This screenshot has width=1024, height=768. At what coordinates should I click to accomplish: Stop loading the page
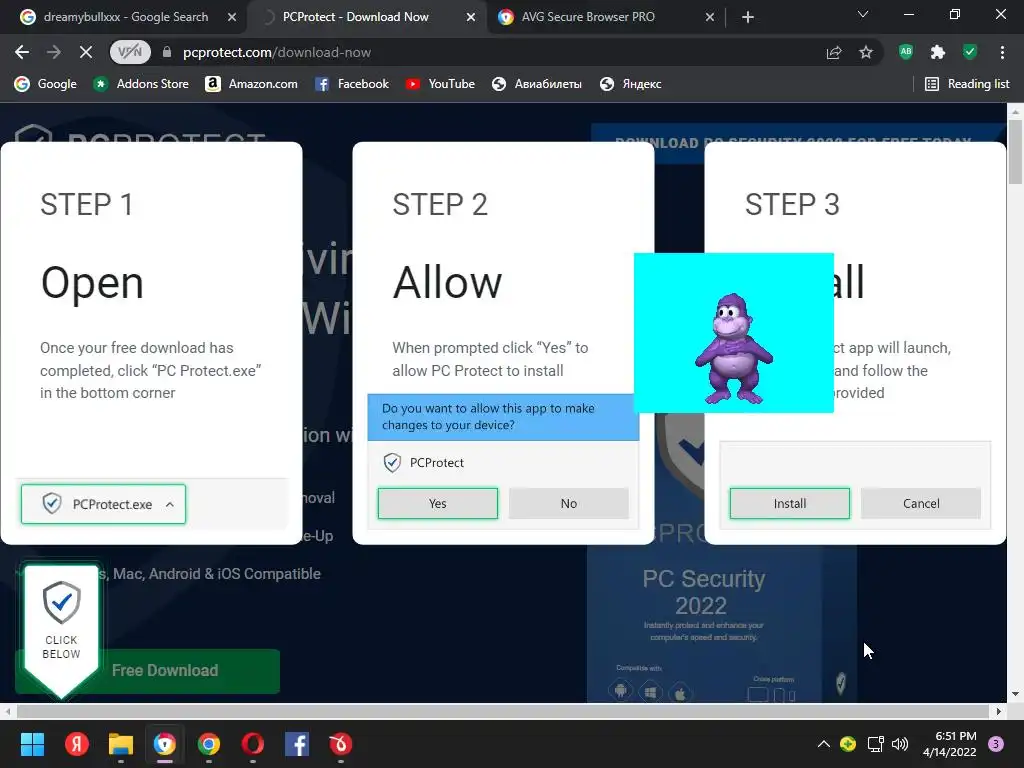[86, 52]
